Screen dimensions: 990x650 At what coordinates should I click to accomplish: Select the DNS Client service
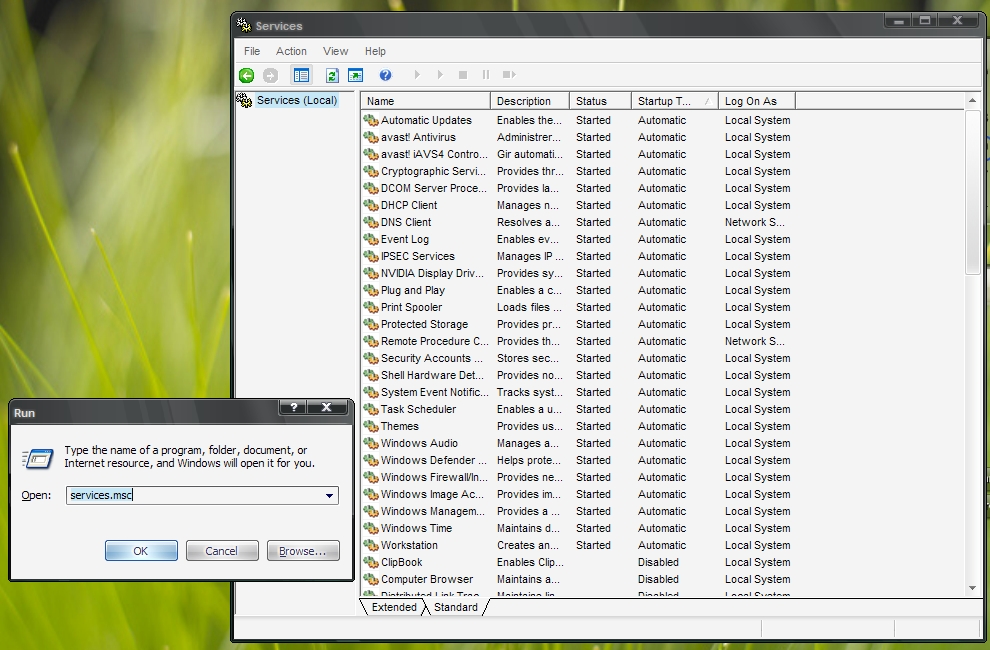[578, 222]
